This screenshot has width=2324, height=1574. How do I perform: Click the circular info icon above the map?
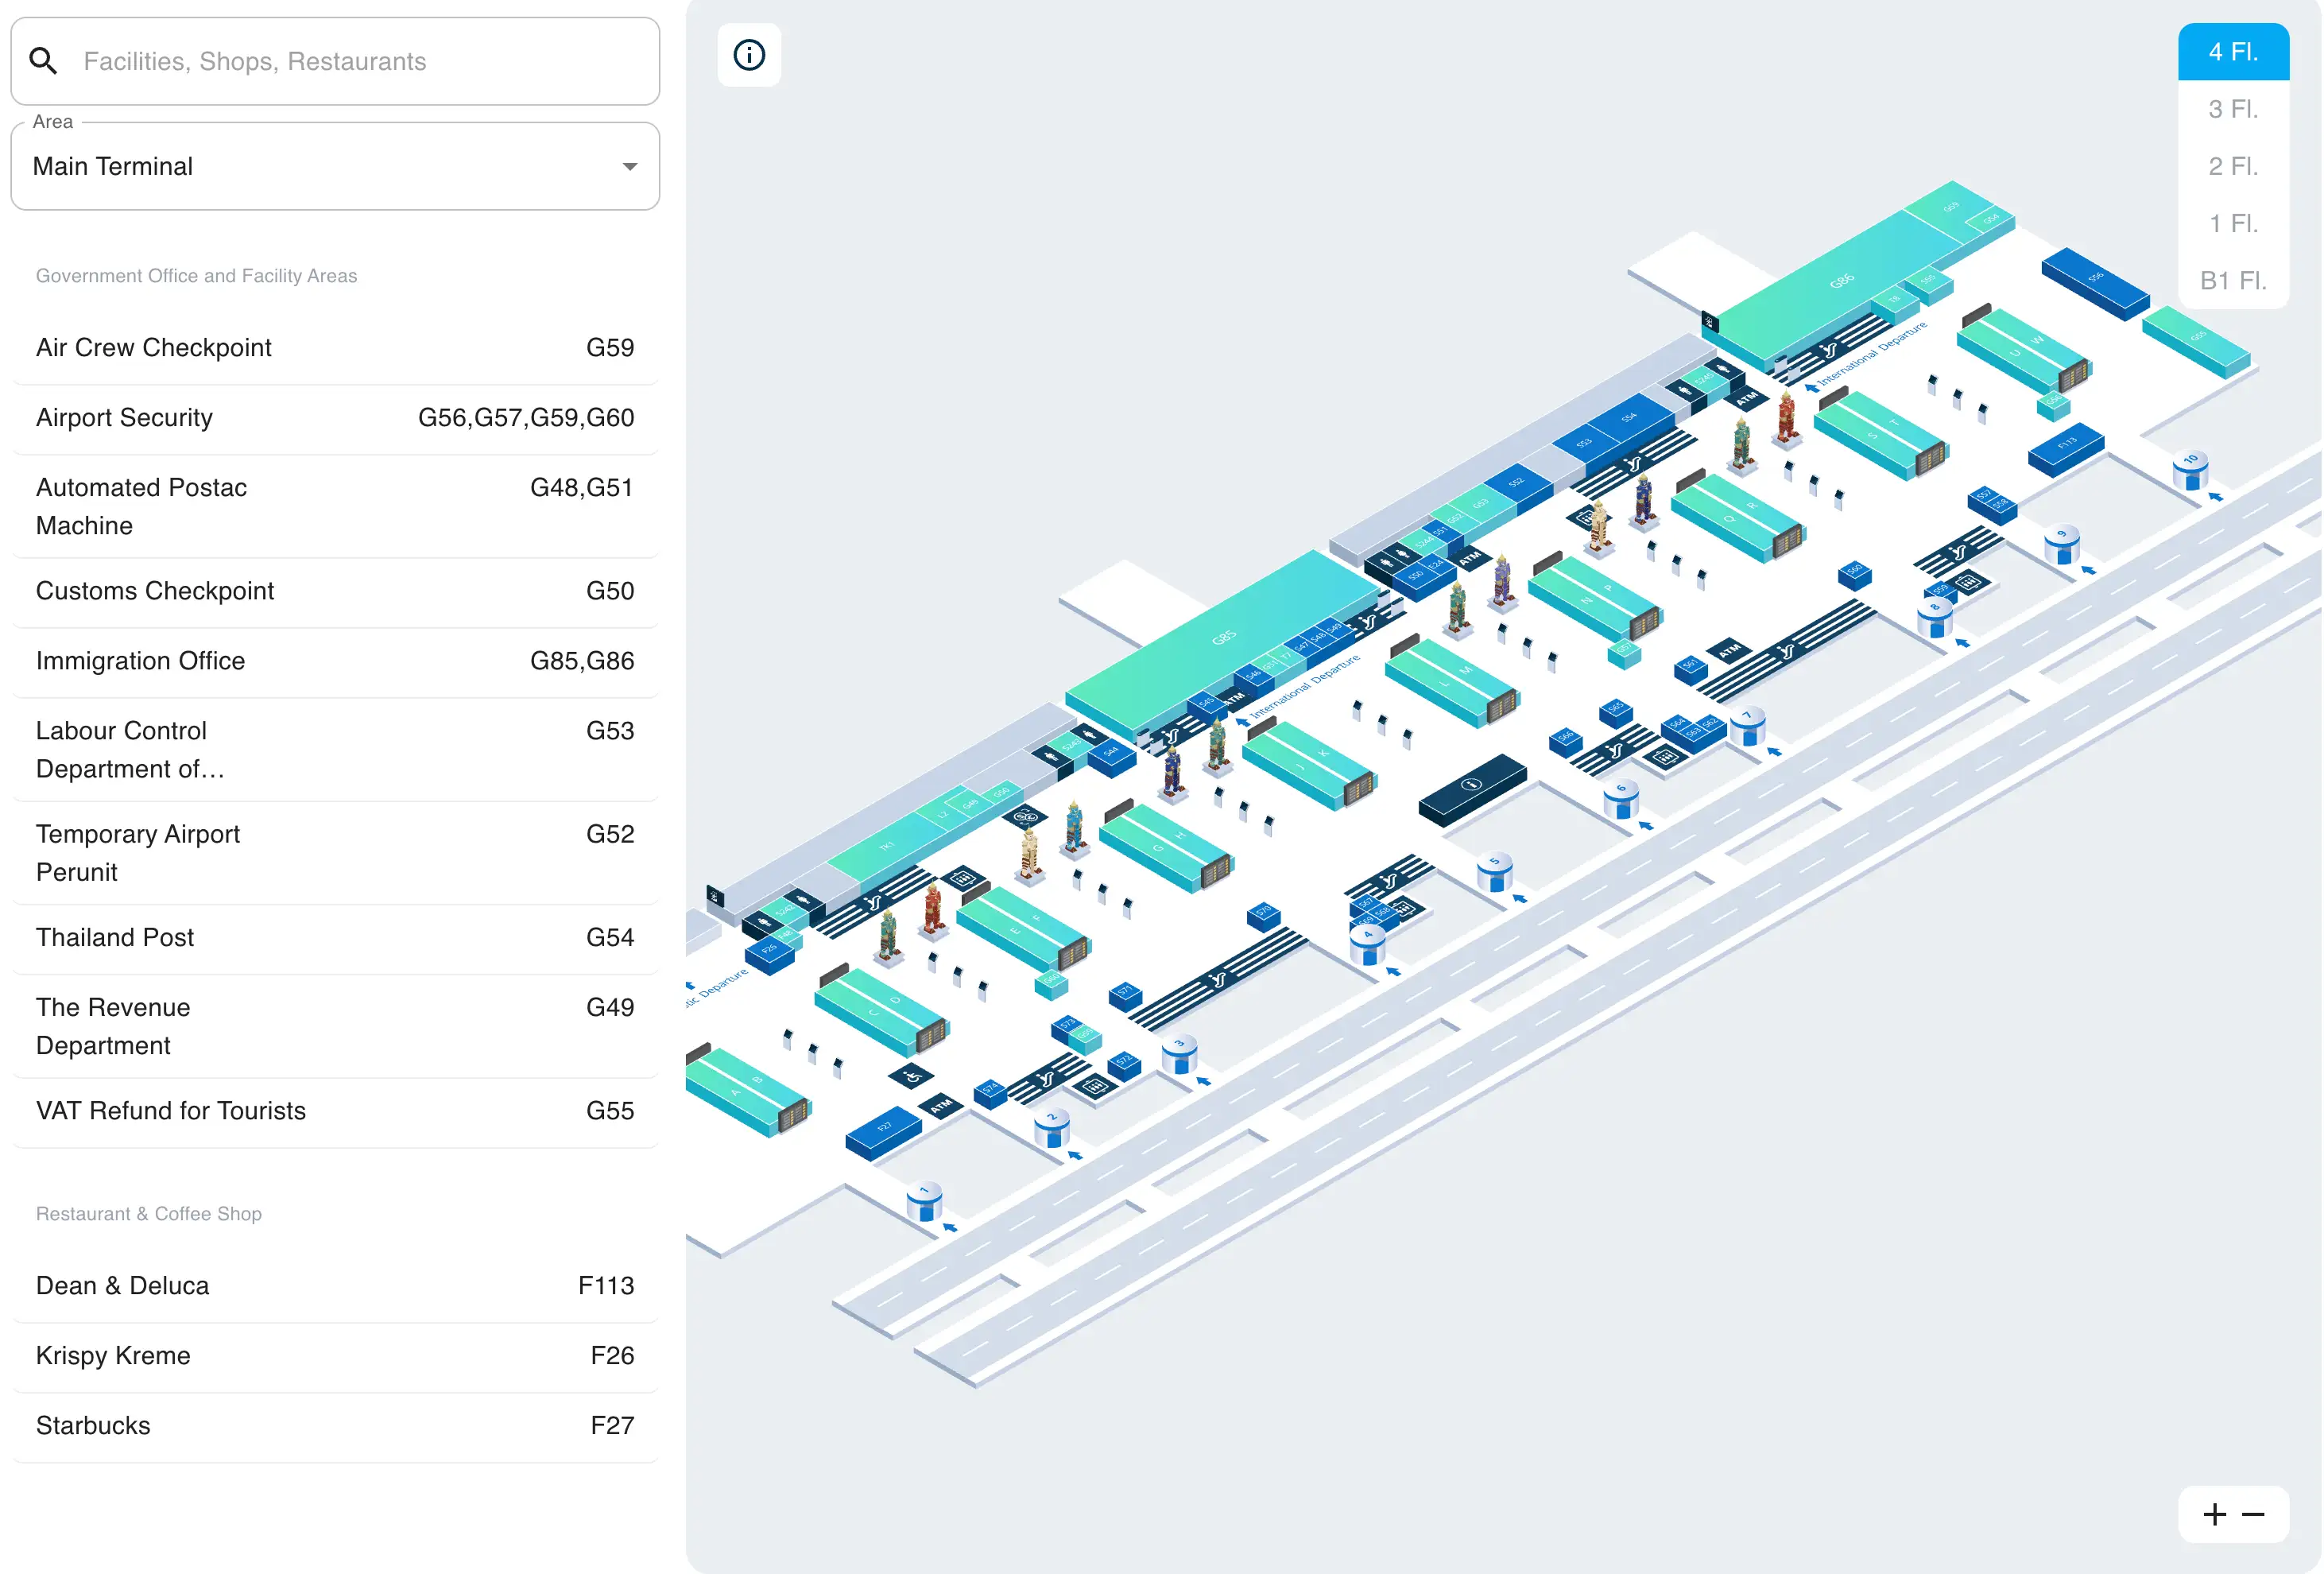pyautogui.click(x=750, y=55)
